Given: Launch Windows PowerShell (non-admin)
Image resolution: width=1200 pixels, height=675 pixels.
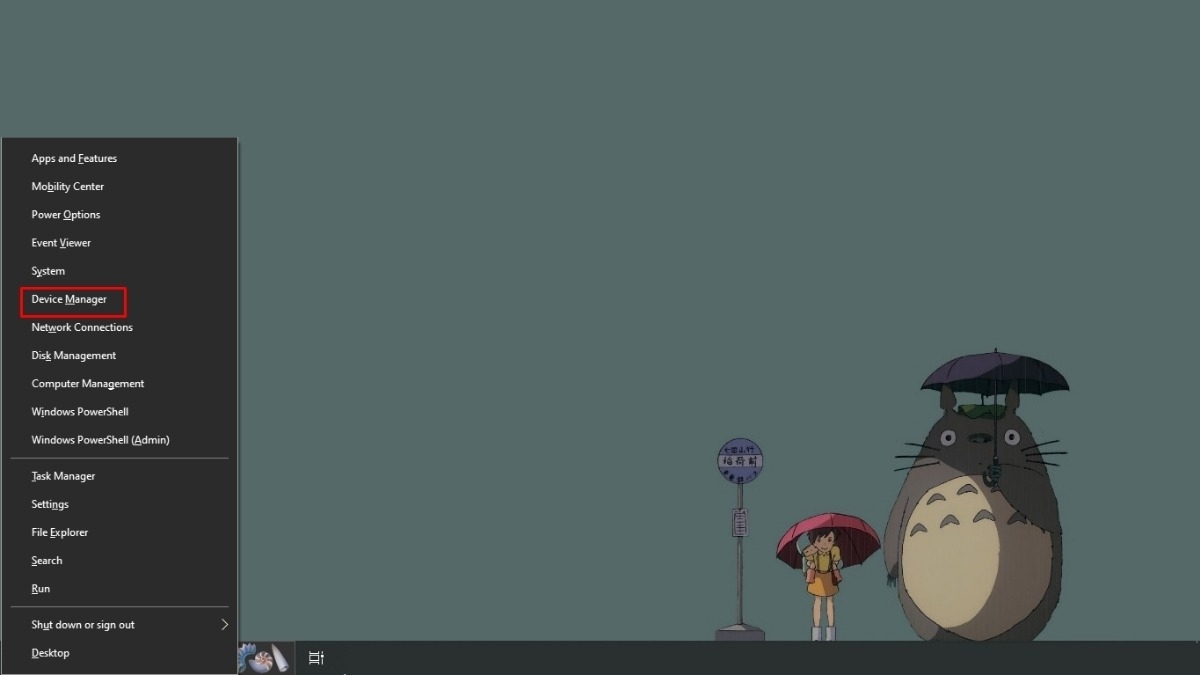Looking at the screenshot, I should click(79, 412).
